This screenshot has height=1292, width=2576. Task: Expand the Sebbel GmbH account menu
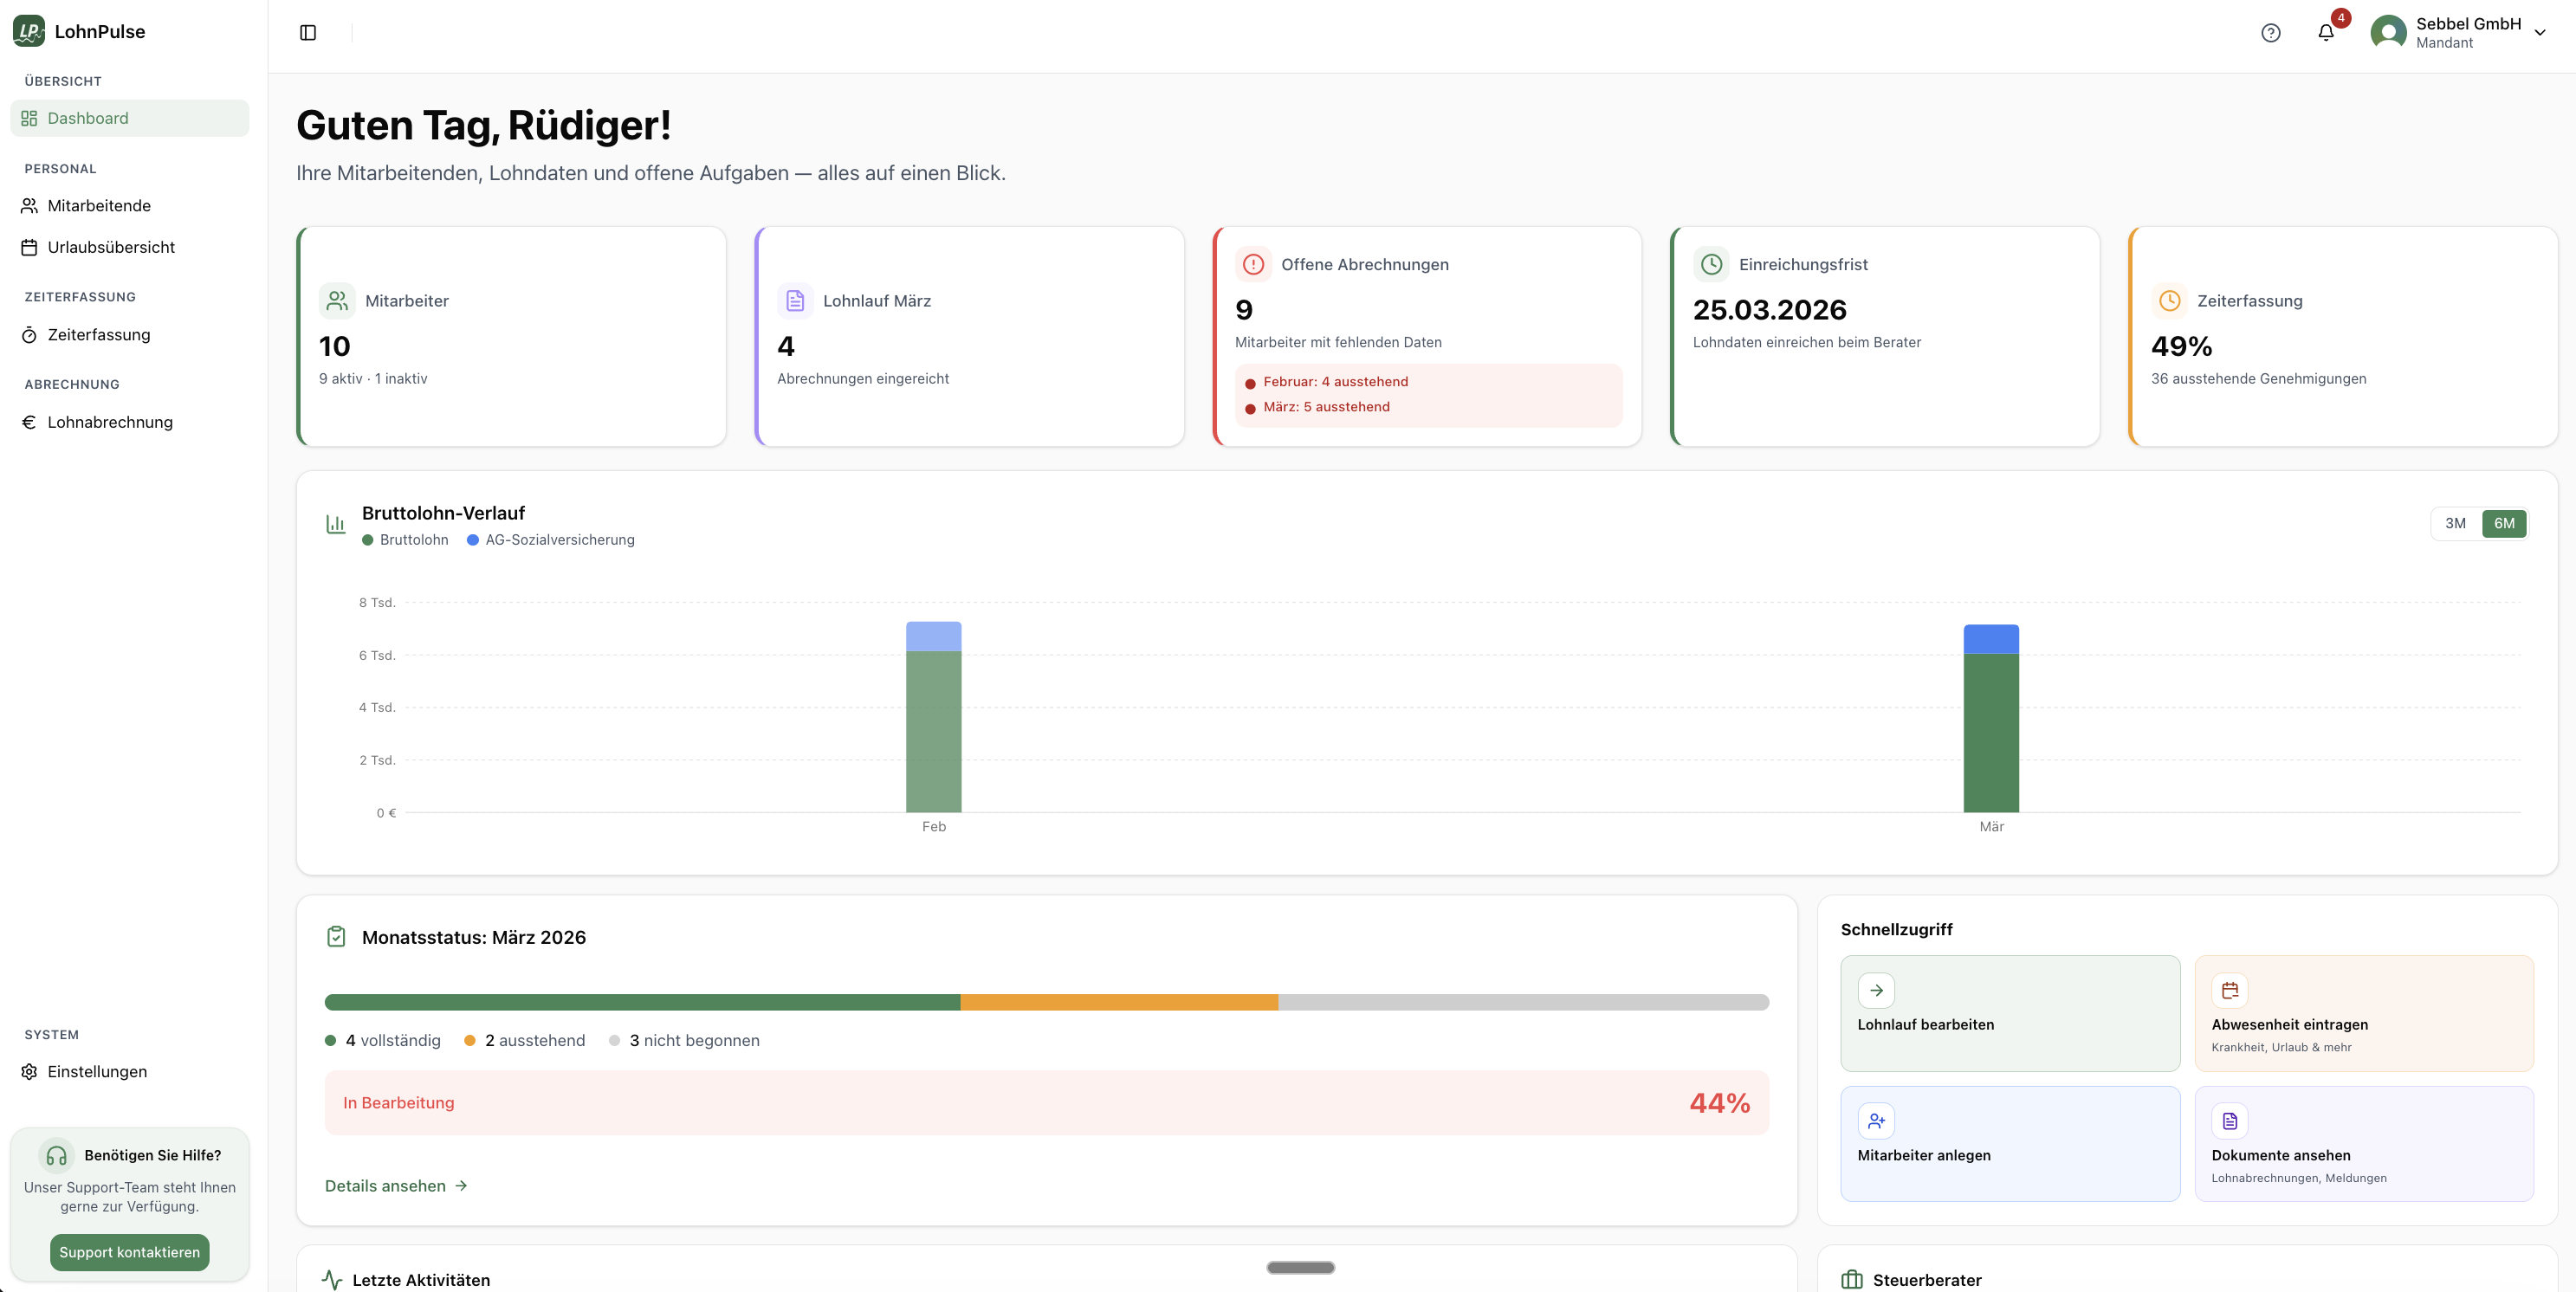click(2461, 32)
